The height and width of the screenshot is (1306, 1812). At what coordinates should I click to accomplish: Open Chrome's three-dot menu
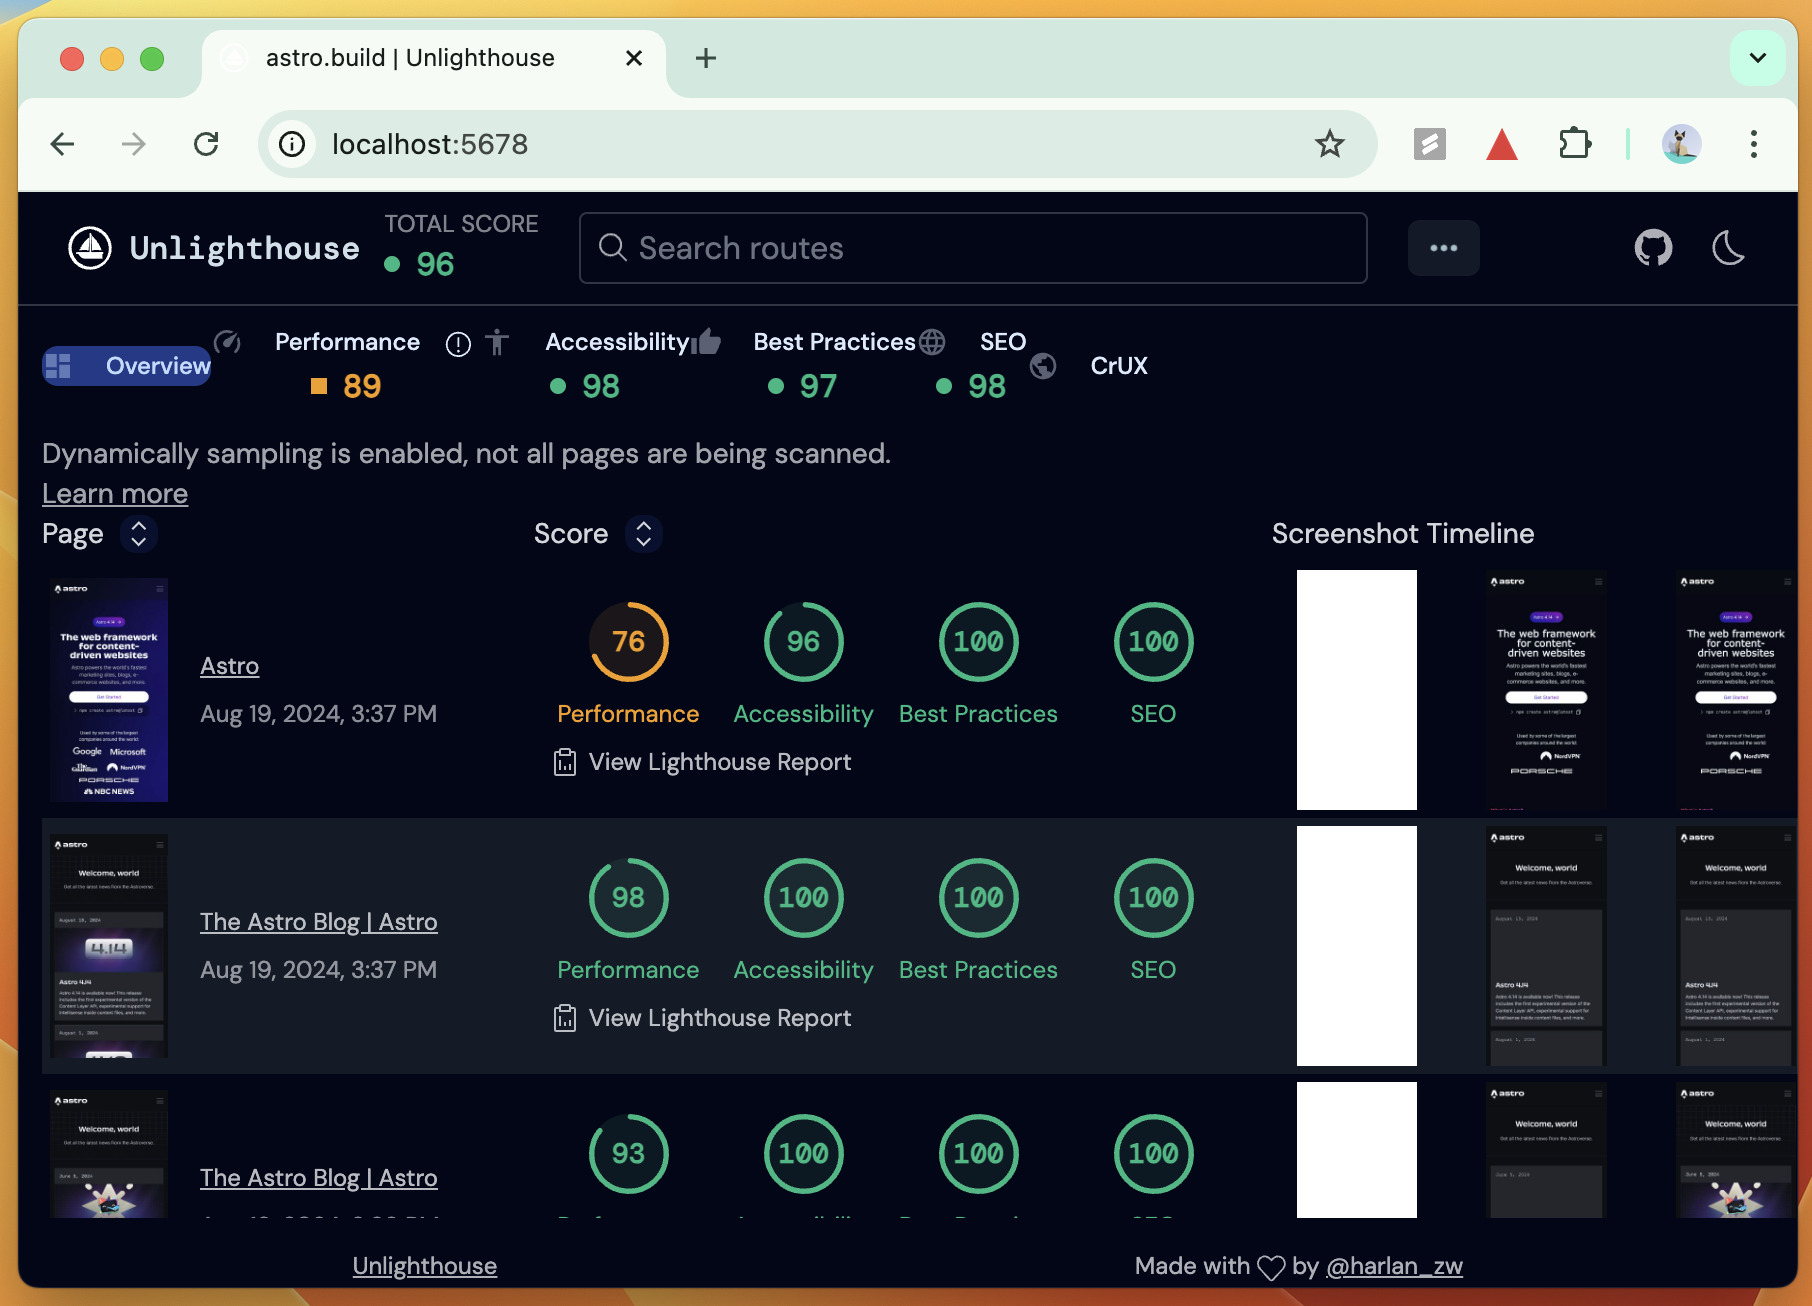tap(1753, 144)
